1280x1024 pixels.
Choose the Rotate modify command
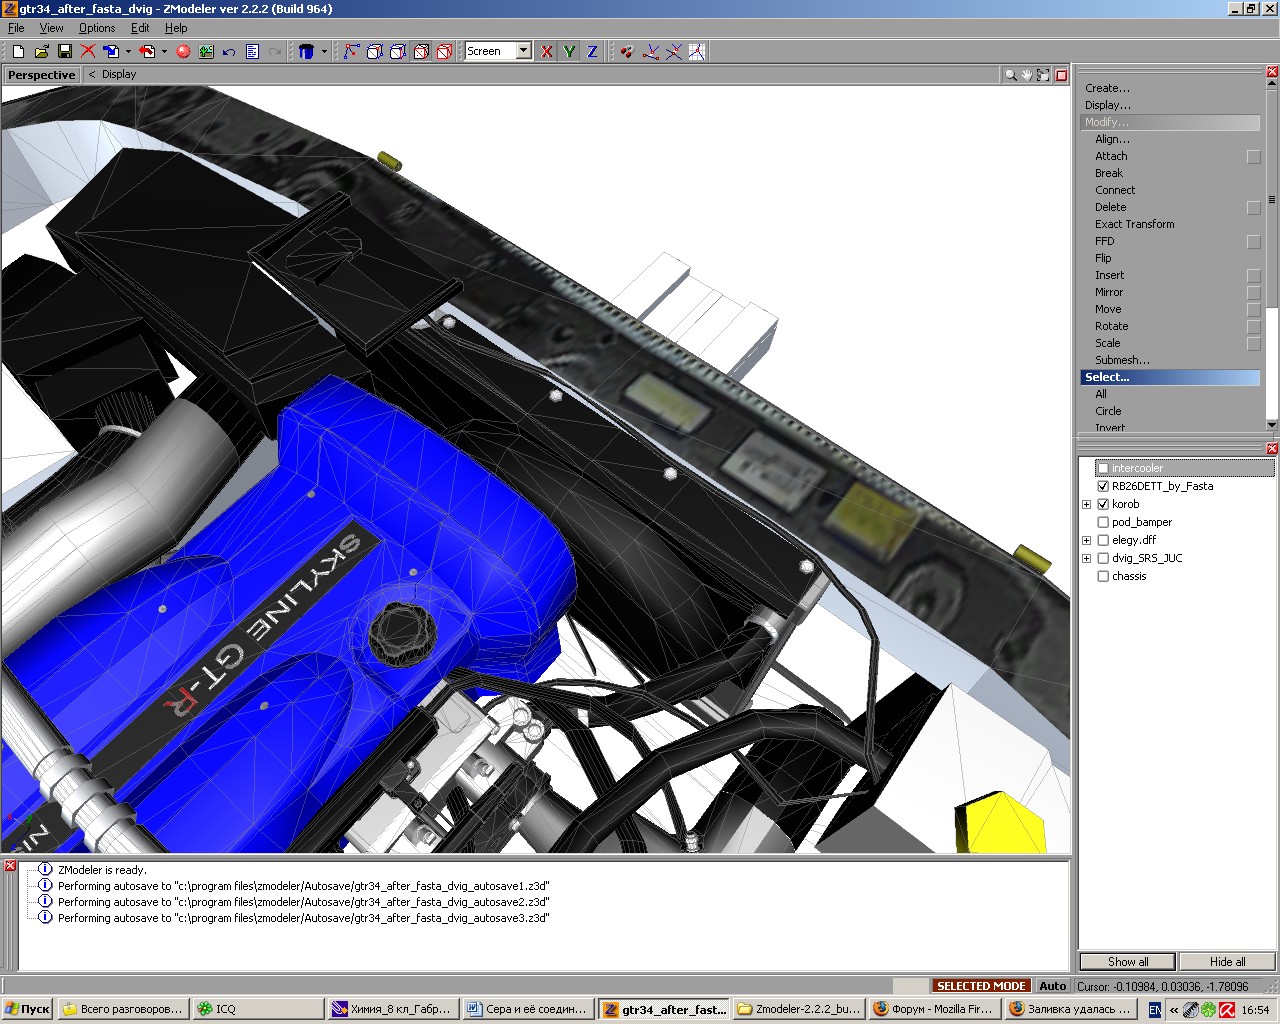[1111, 326]
